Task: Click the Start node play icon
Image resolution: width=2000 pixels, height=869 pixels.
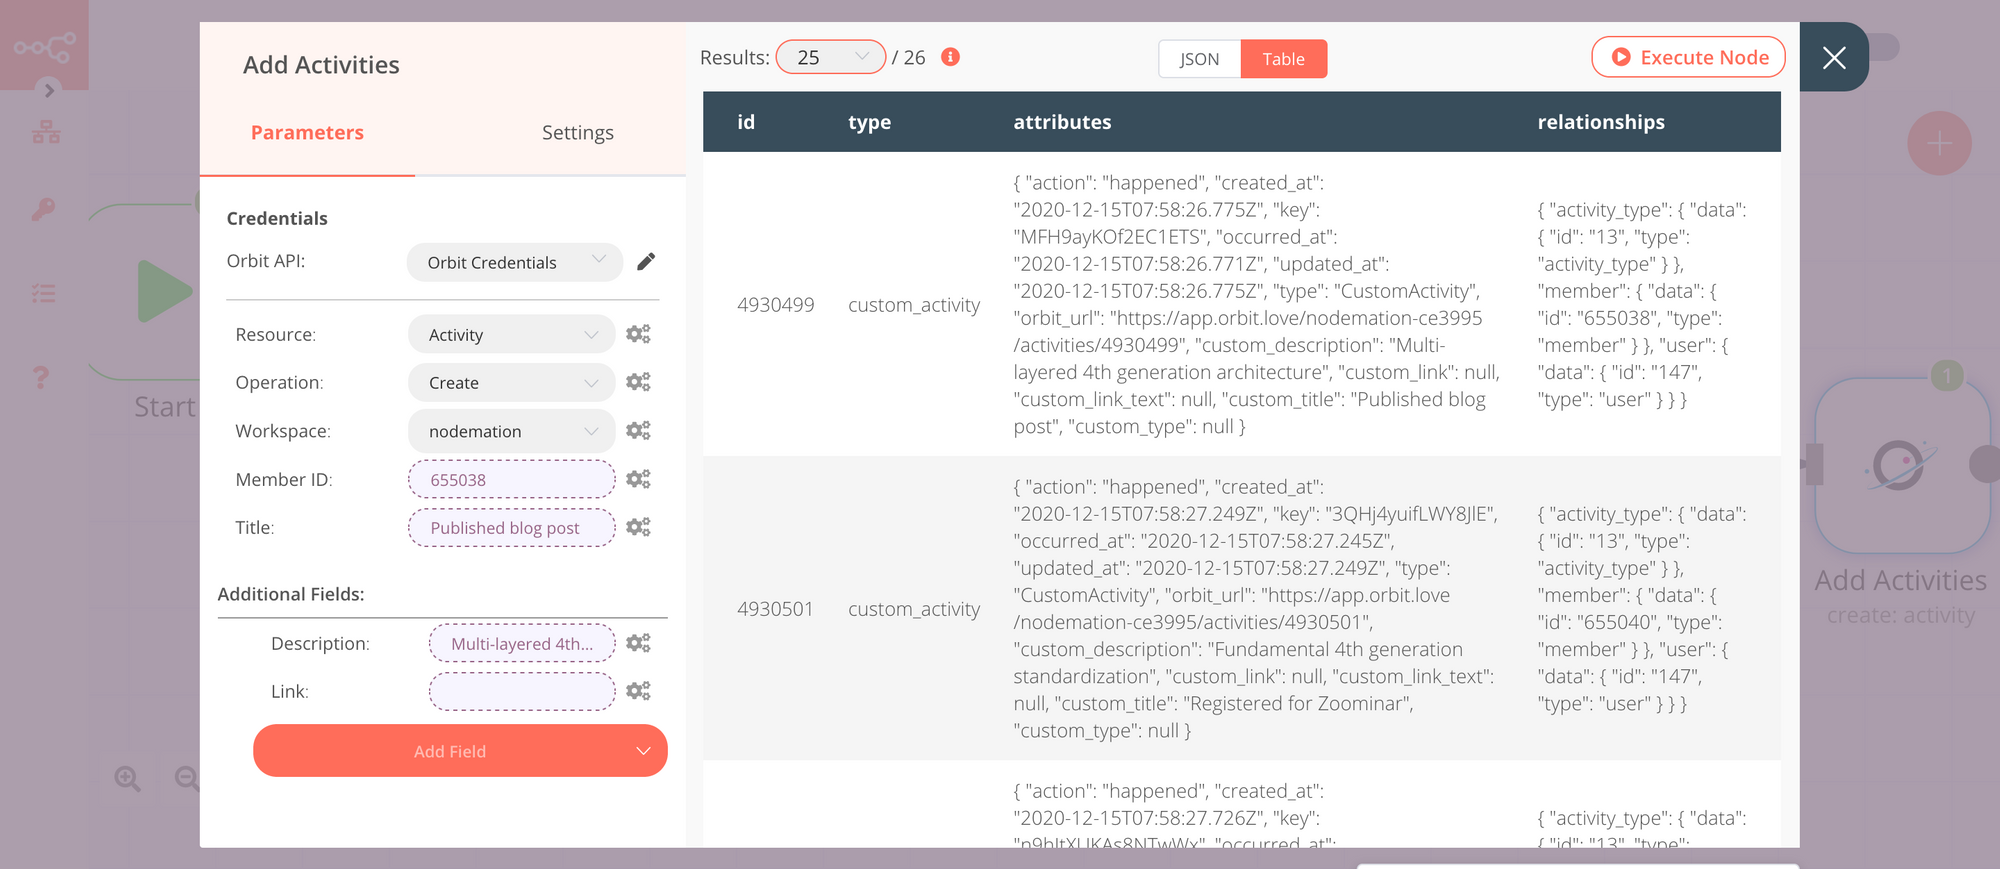Action: pyautogui.click(x=163, y=291)
